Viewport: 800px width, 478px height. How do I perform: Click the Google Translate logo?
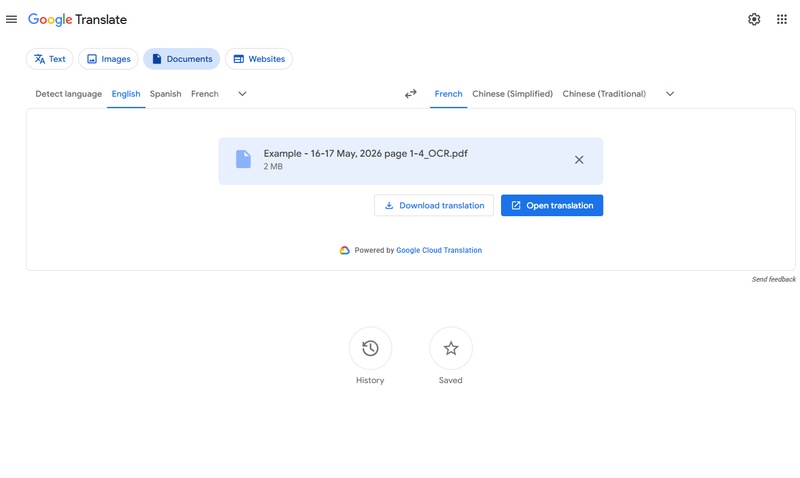coord(77,19)
